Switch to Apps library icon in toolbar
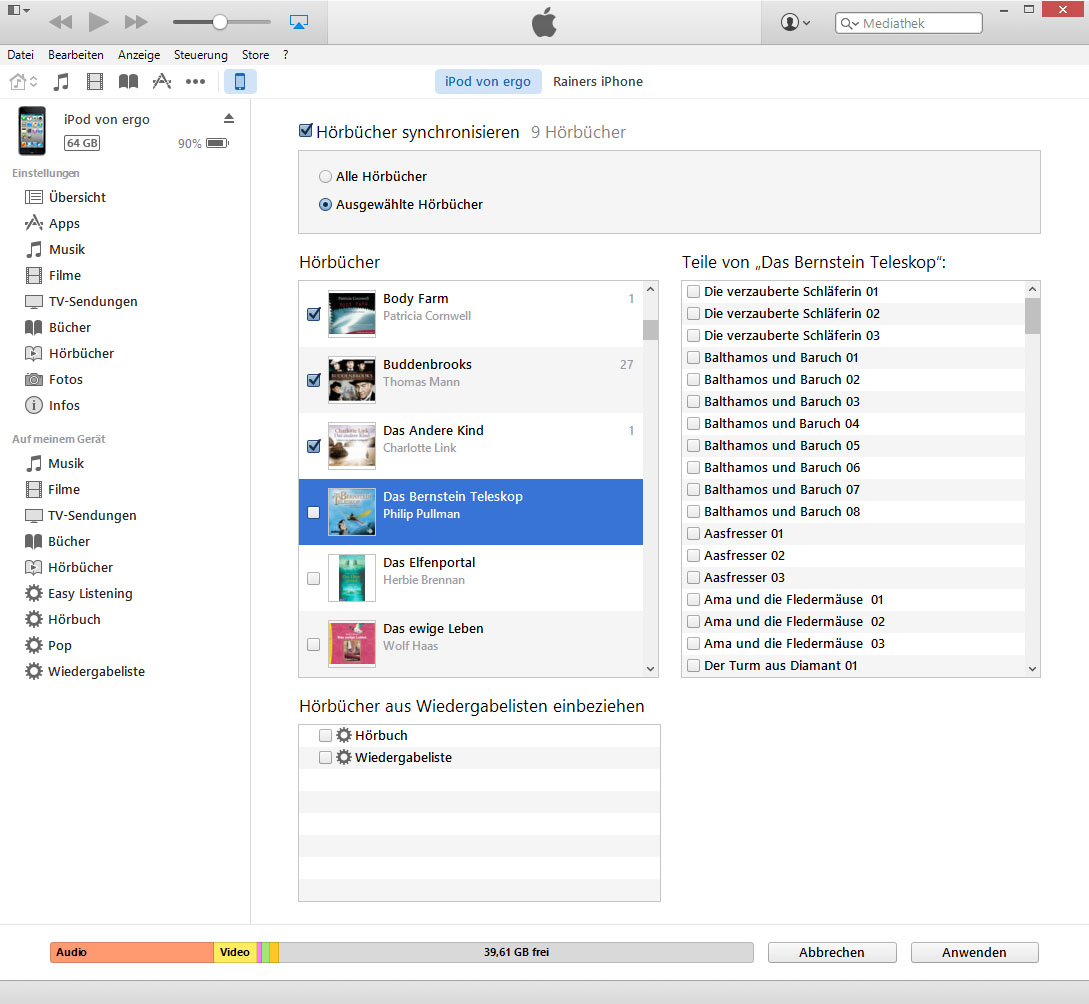The image size is (1089, 1004). tap(162, 82)
